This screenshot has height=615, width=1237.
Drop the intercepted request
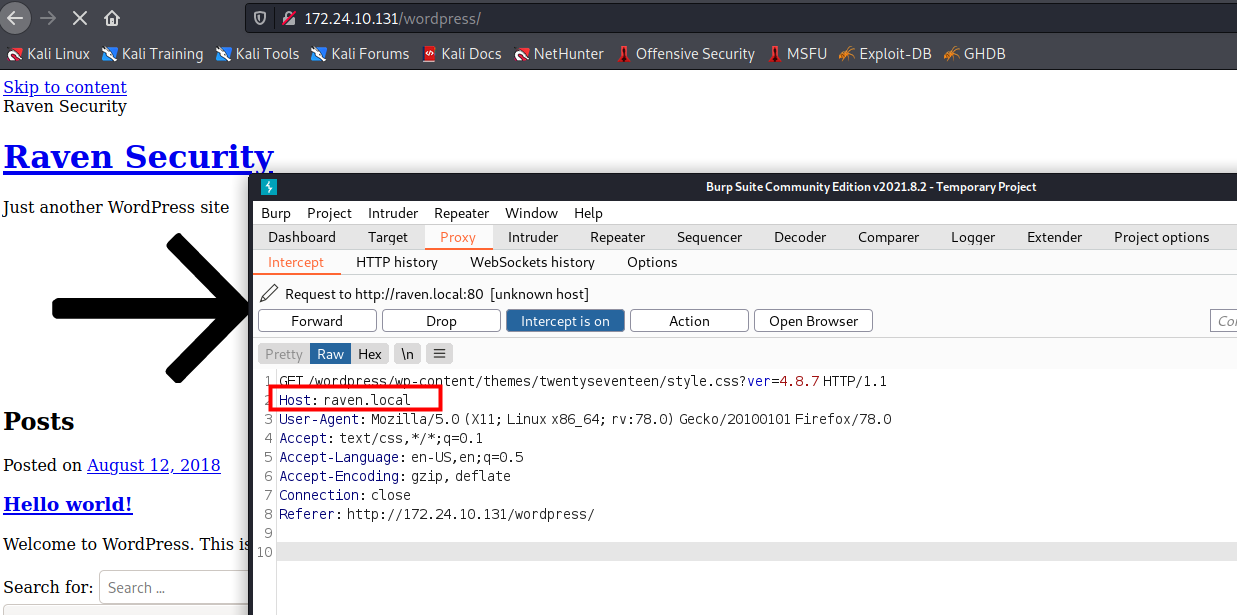tap(441, 321)
